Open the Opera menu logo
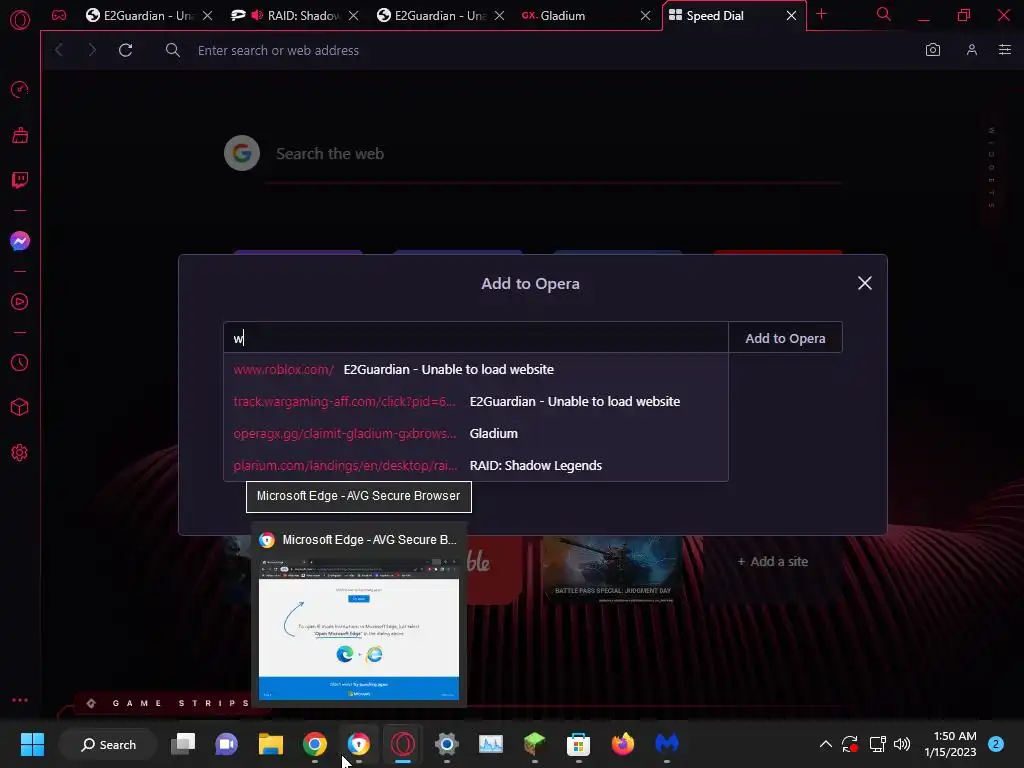This screenshot has height=768, width=1024. pyautogui.click(x=20, y=20)
